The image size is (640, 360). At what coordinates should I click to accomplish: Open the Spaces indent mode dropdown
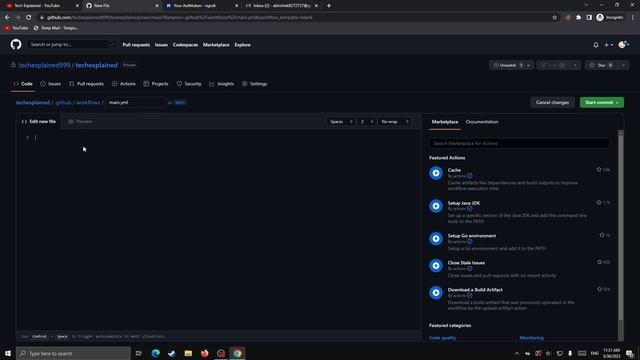(340, 122)
